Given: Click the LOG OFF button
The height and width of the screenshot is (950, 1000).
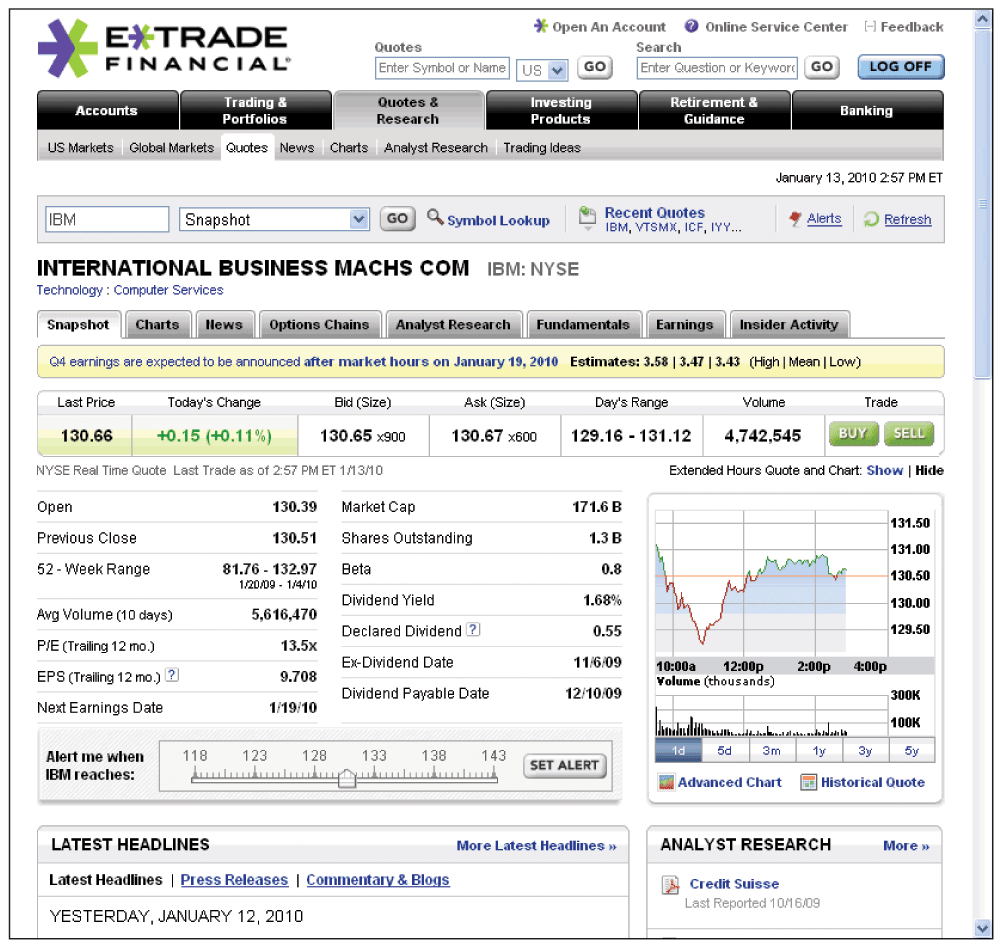Looking at the screenshot, I should click(x=901, y=67).
